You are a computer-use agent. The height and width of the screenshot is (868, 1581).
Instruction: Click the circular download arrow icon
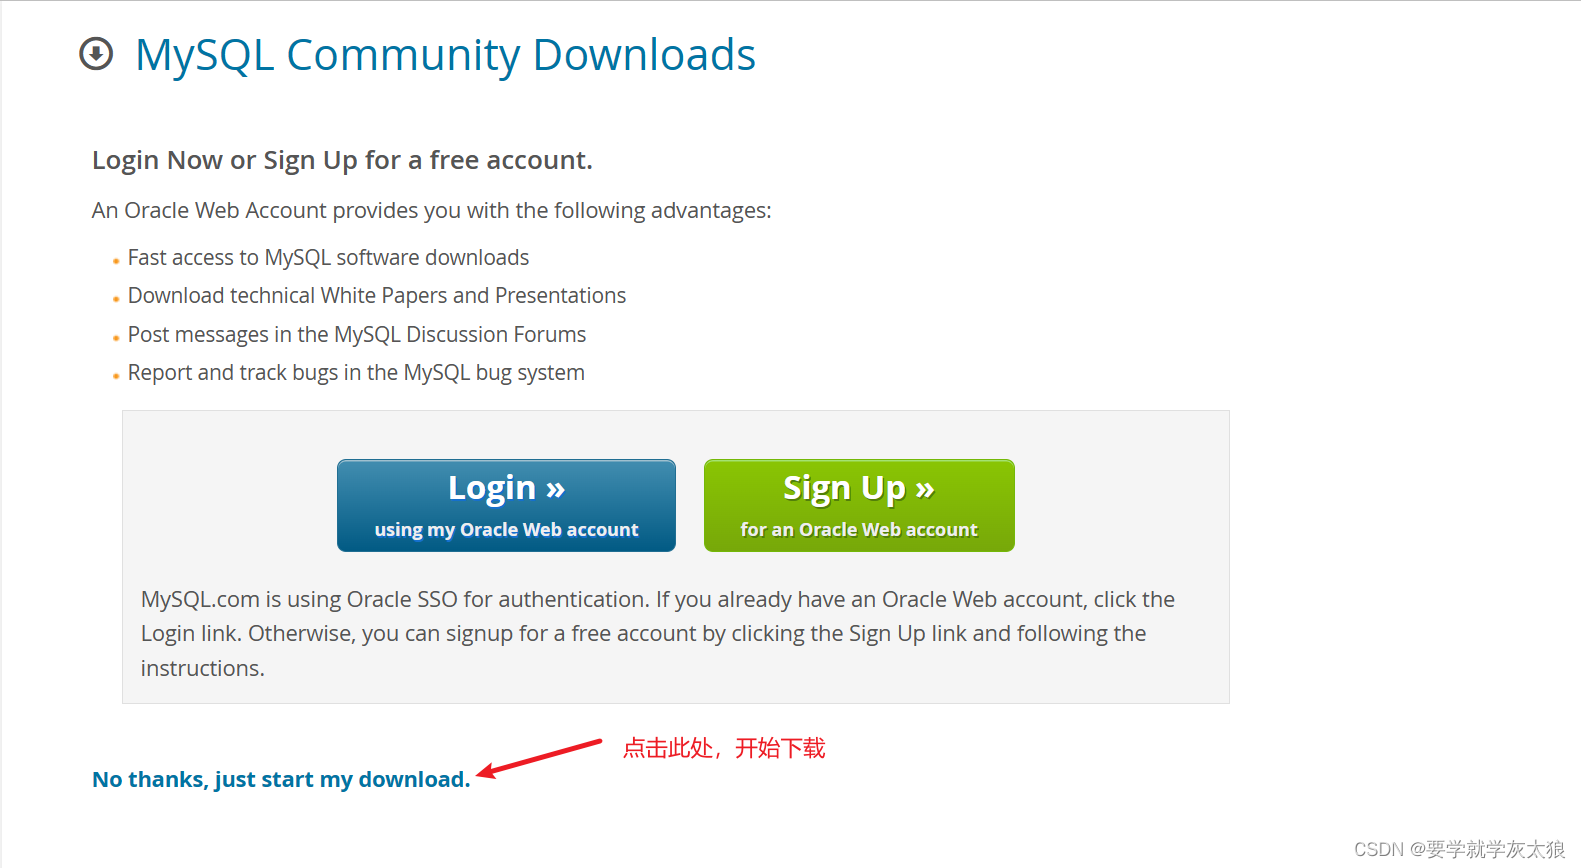click(x=96, y=54)
